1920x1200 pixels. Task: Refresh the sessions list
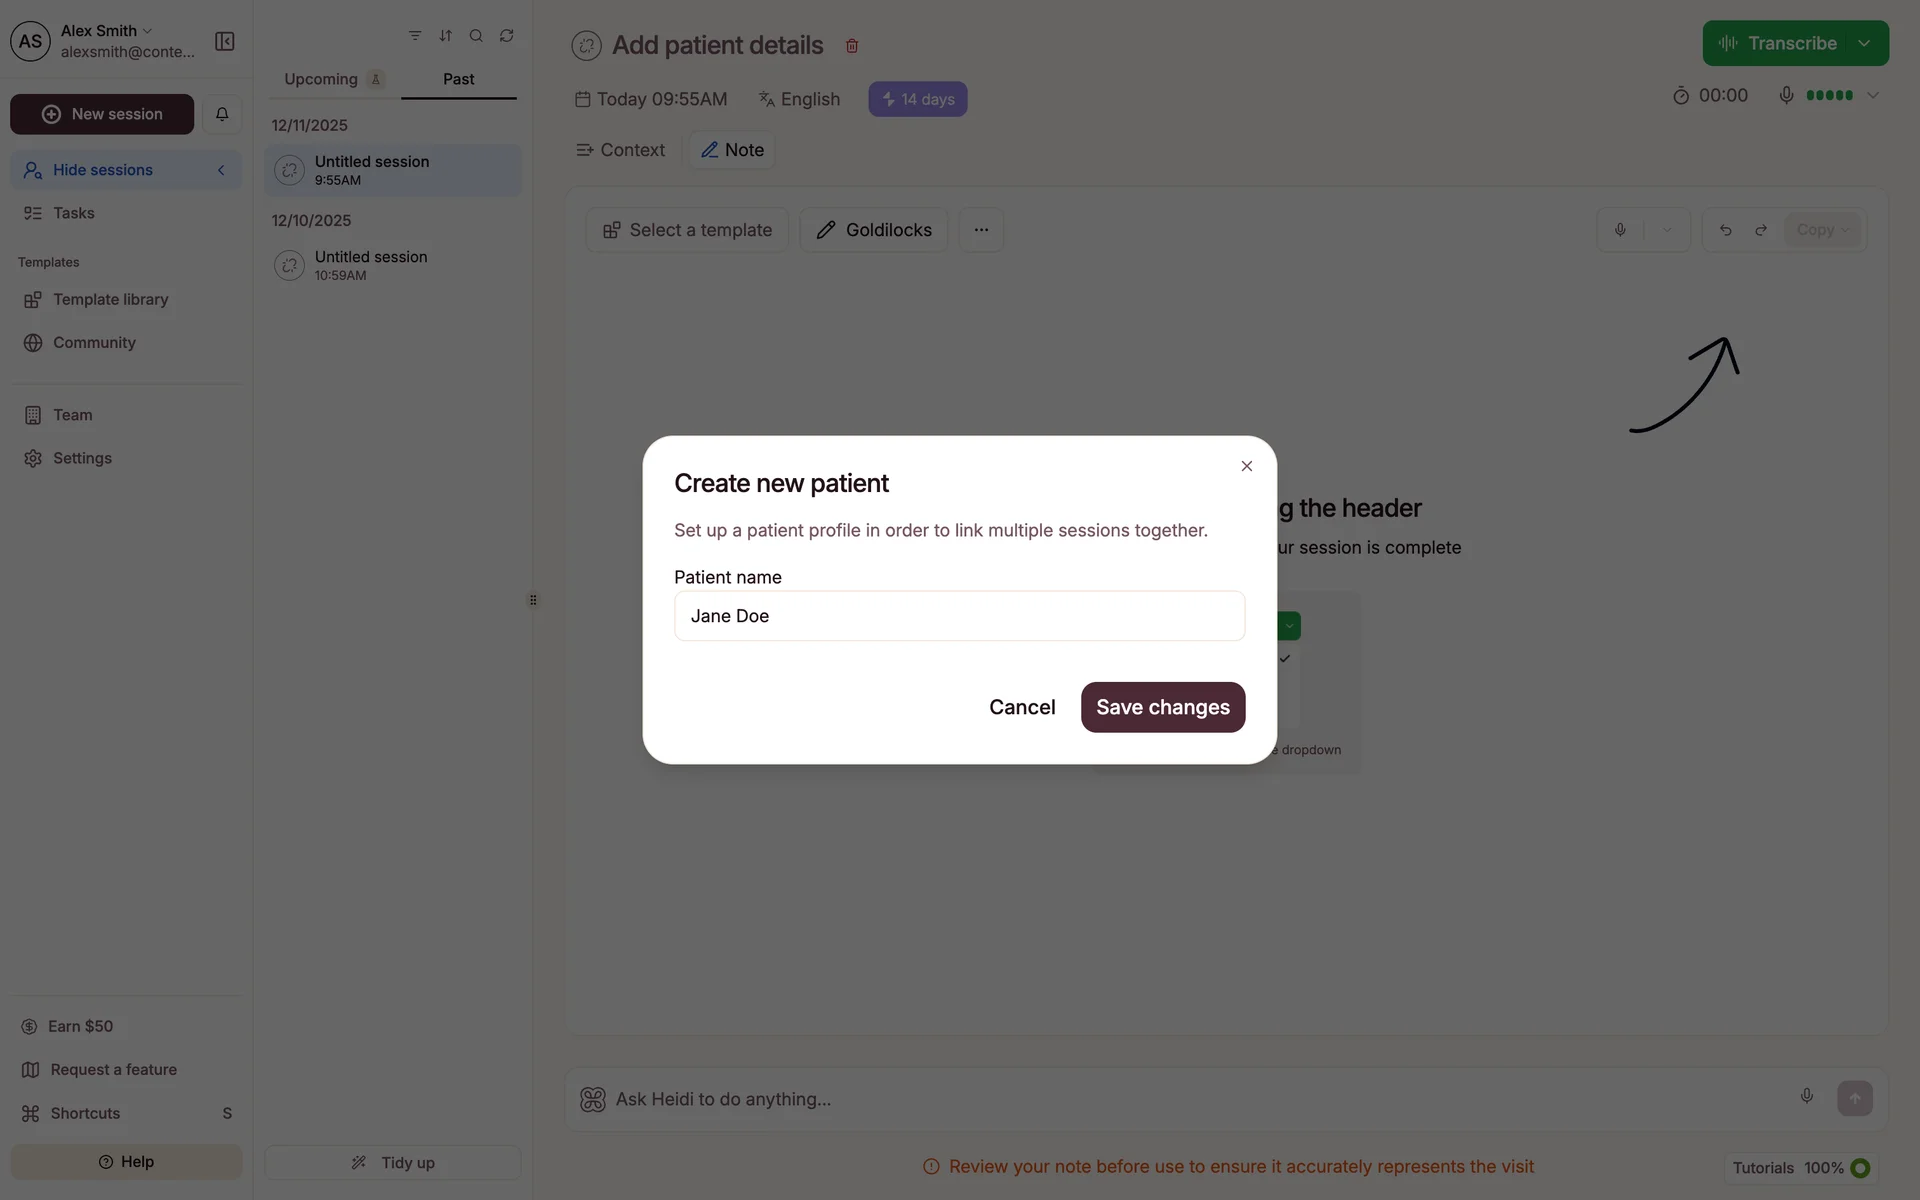507,36
